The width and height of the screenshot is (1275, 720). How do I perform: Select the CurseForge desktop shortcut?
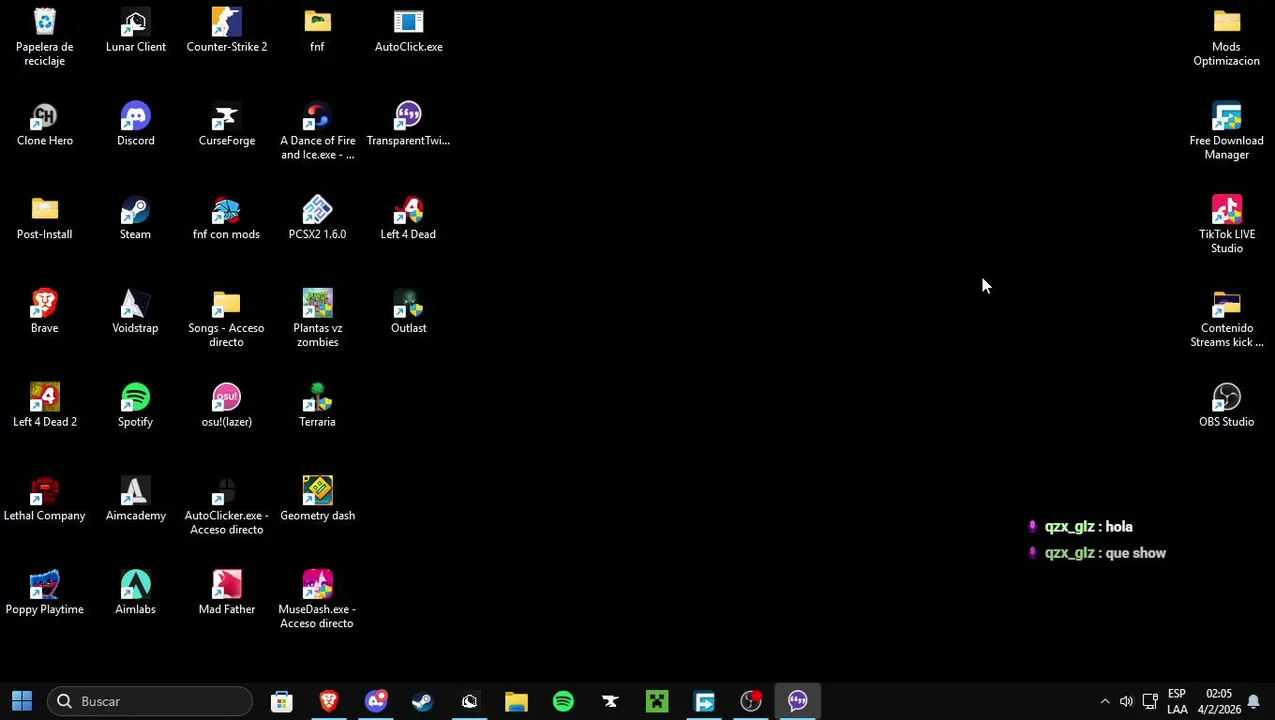pyautogui.click(x=226, y=124)
